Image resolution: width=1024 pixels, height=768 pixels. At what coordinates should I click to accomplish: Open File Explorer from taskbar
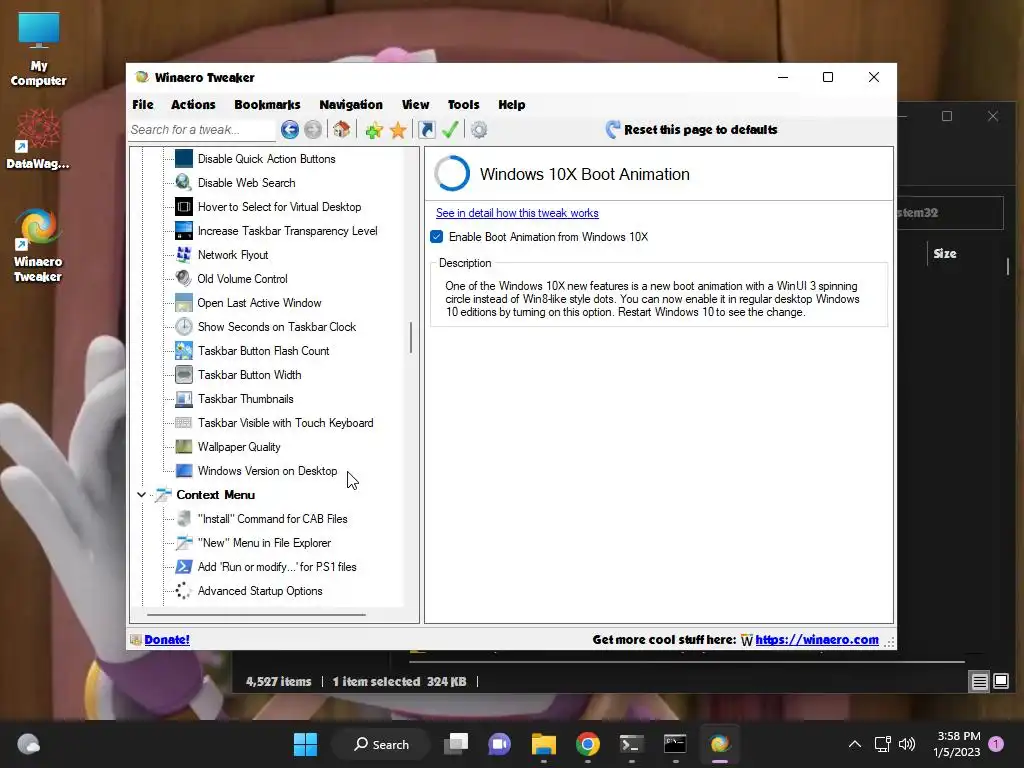point(543,744)
